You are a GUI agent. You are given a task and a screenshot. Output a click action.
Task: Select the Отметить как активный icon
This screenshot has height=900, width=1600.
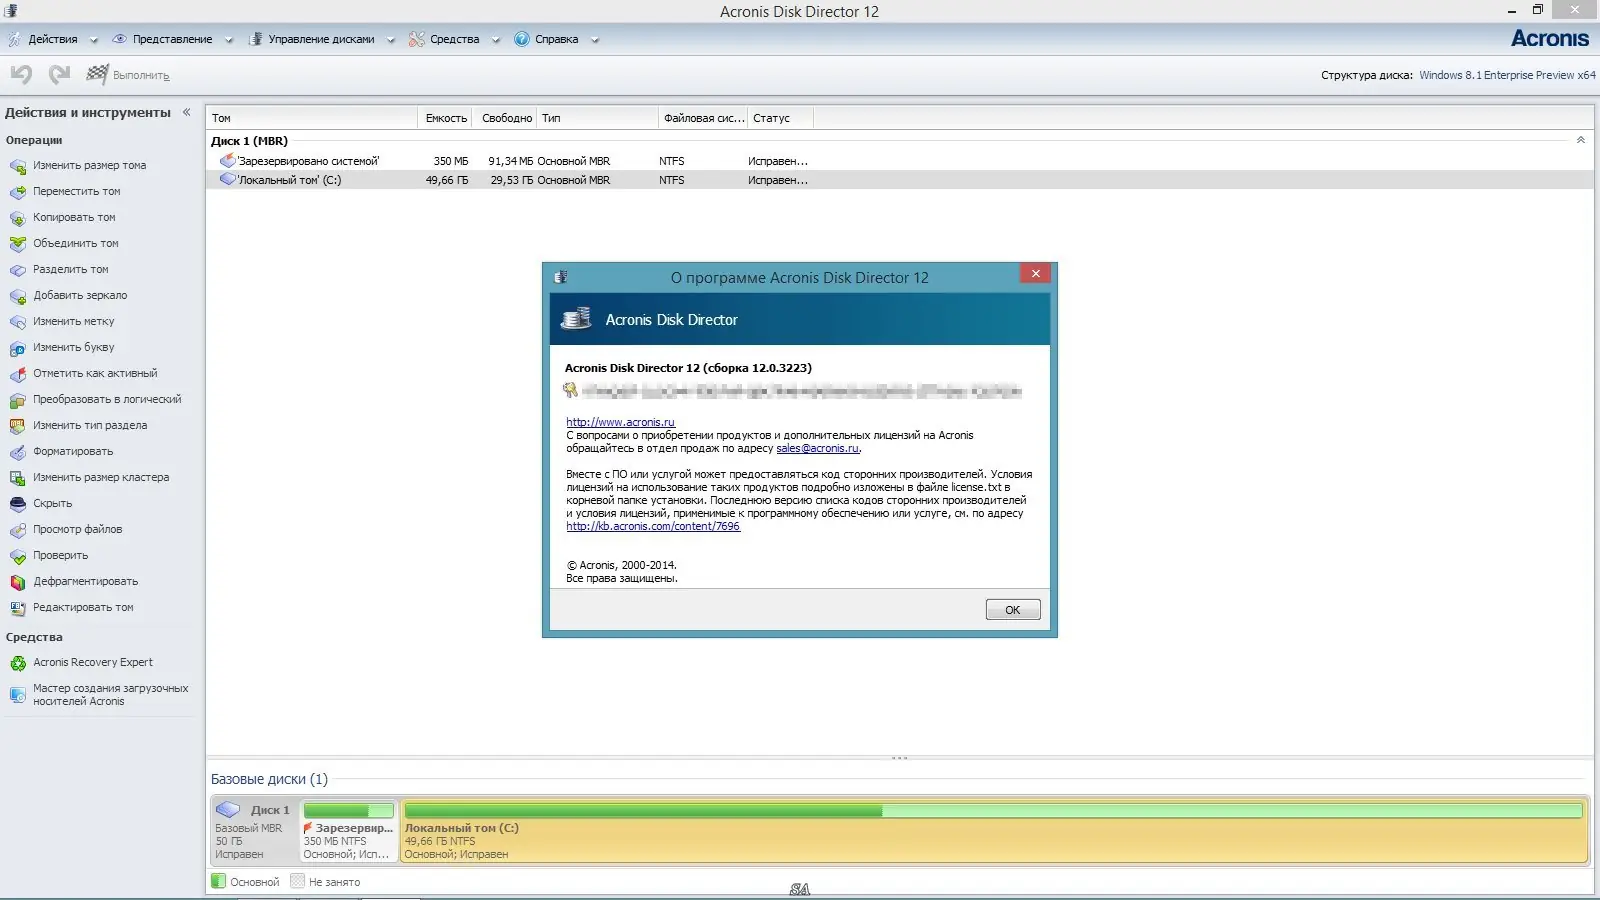click(x=18, y=374)
